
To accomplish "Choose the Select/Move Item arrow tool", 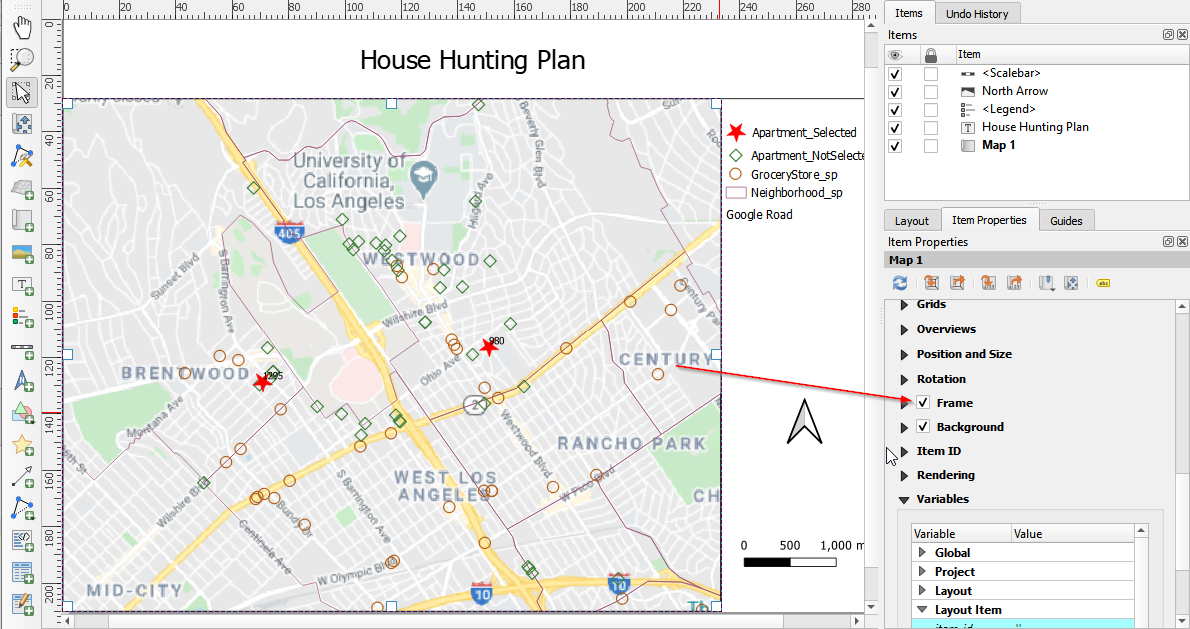I will pos(22,92).
